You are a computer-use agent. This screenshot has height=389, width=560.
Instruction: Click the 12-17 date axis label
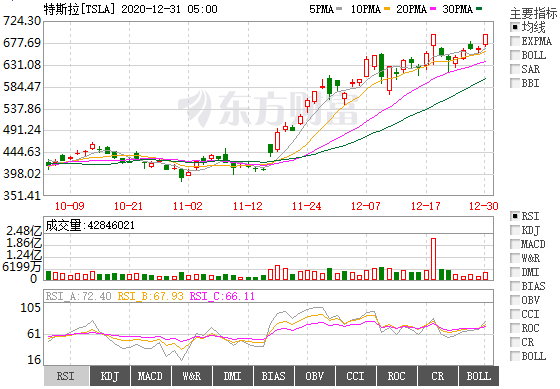[x=425, y=206]
